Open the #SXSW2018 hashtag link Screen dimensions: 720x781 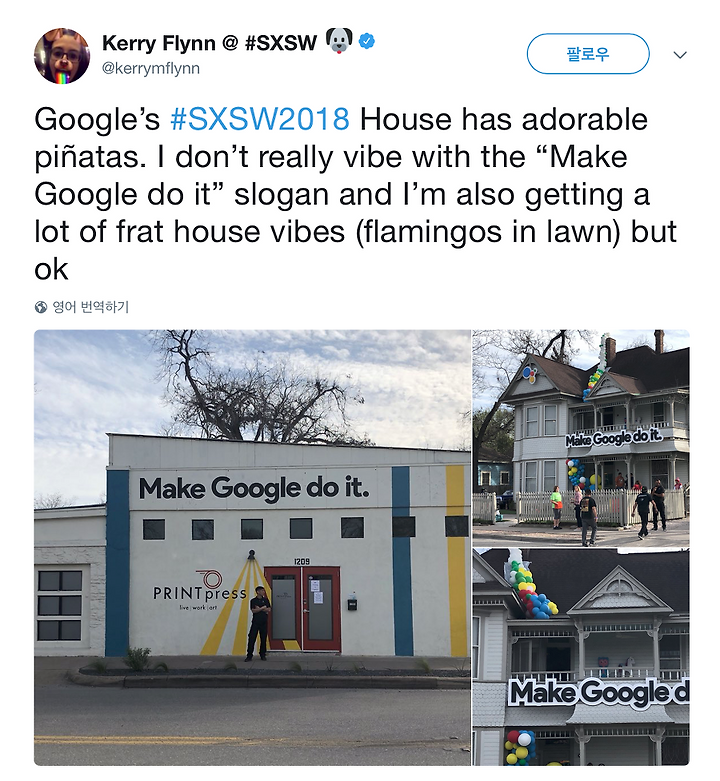260,120
